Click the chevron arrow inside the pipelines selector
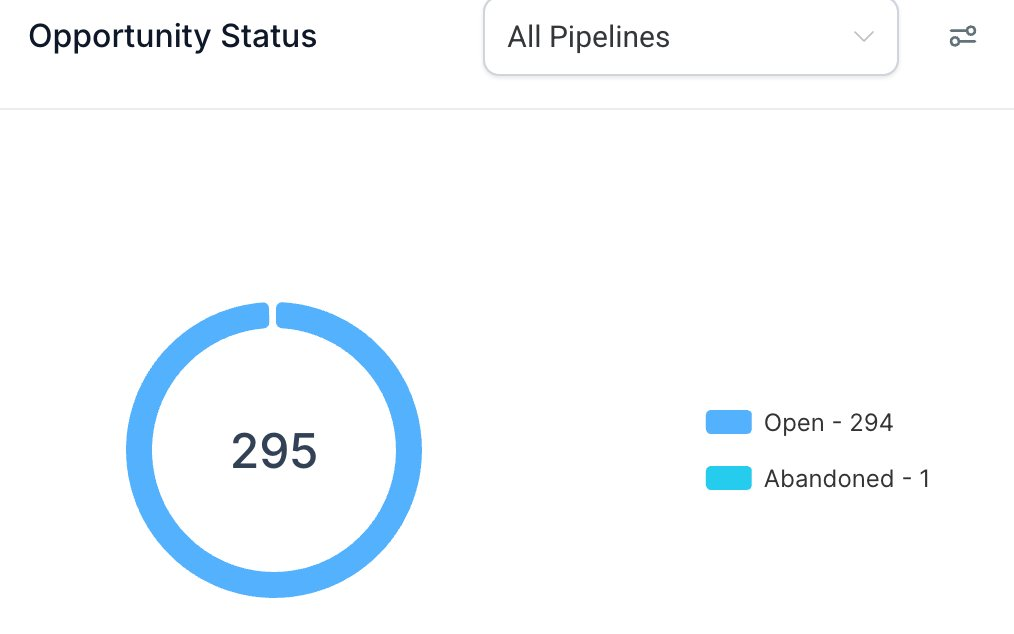Viewport: 1014px width, 634px height. click(x=863, y=37)
